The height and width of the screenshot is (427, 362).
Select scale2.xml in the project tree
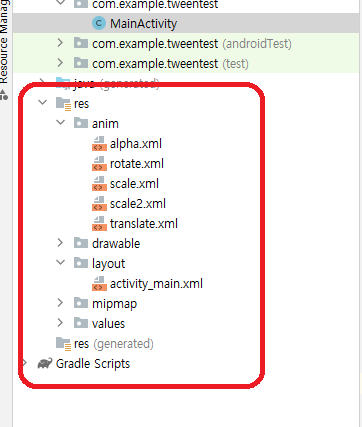pos(138,204)
